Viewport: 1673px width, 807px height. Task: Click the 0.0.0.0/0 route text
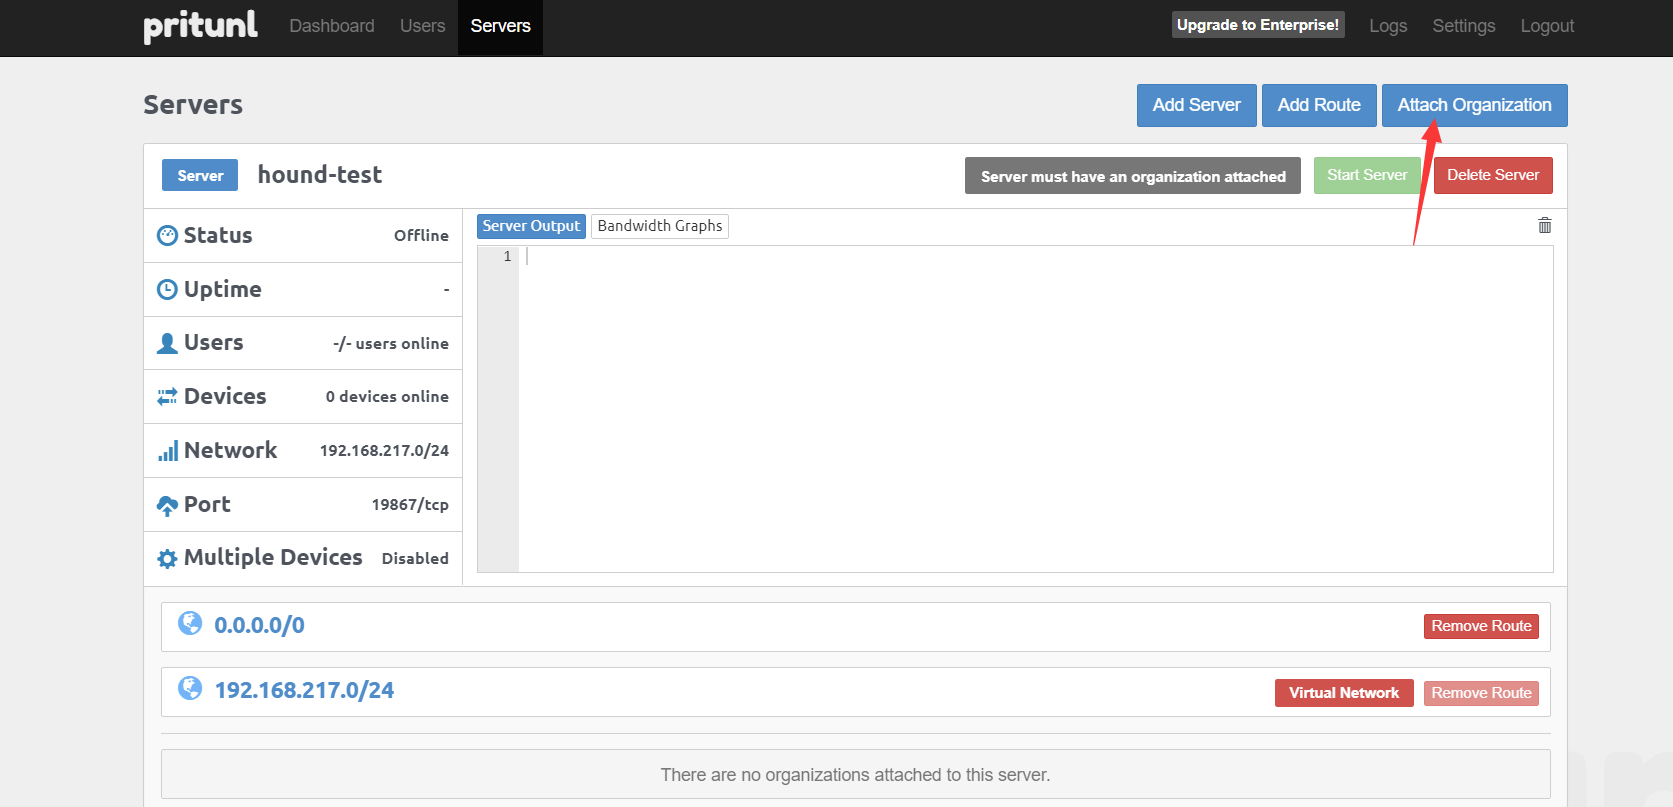(x=259, y=625)
